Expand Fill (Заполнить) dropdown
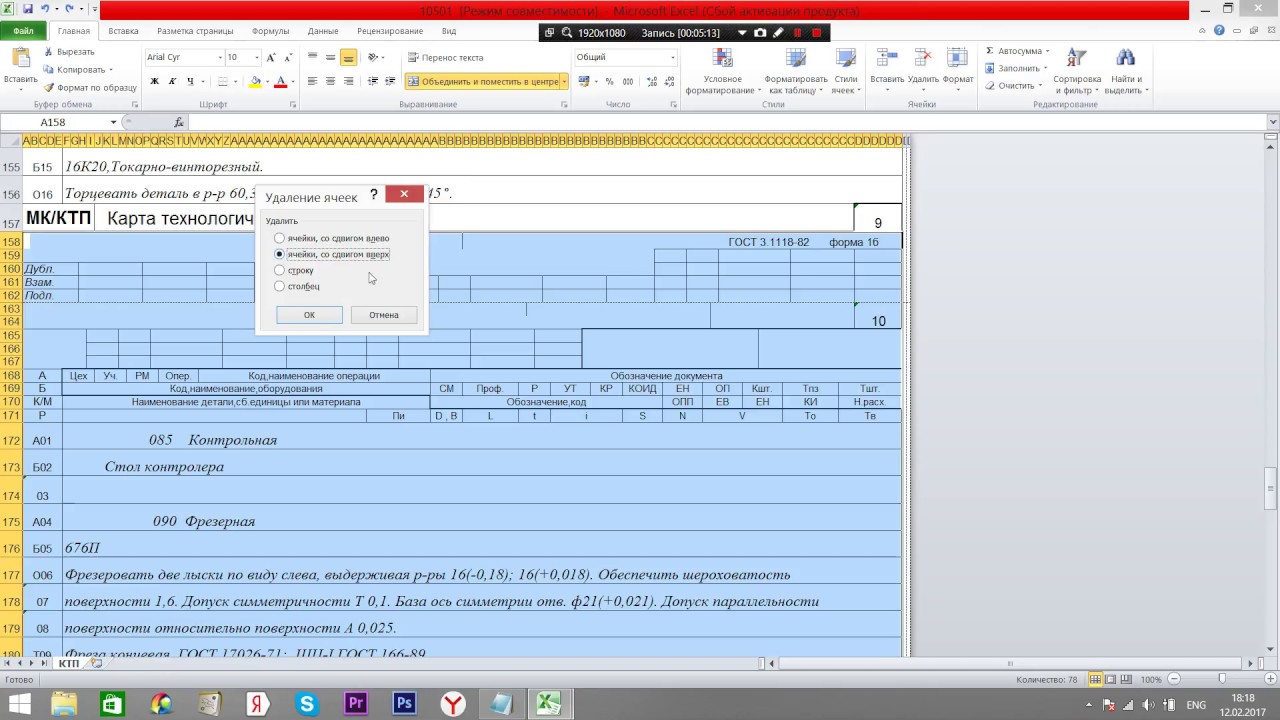 pos(1046,69)
